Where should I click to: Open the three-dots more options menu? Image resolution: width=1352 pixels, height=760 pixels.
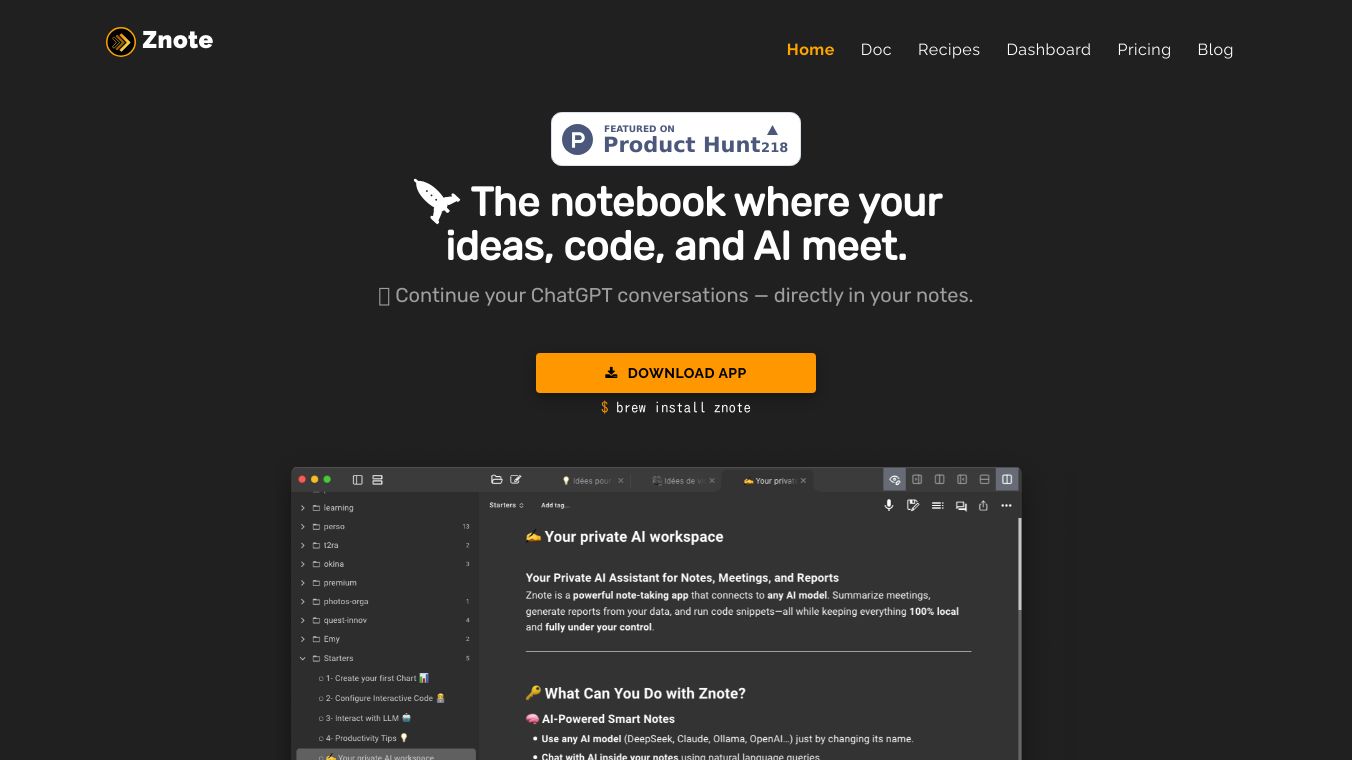1006,506
